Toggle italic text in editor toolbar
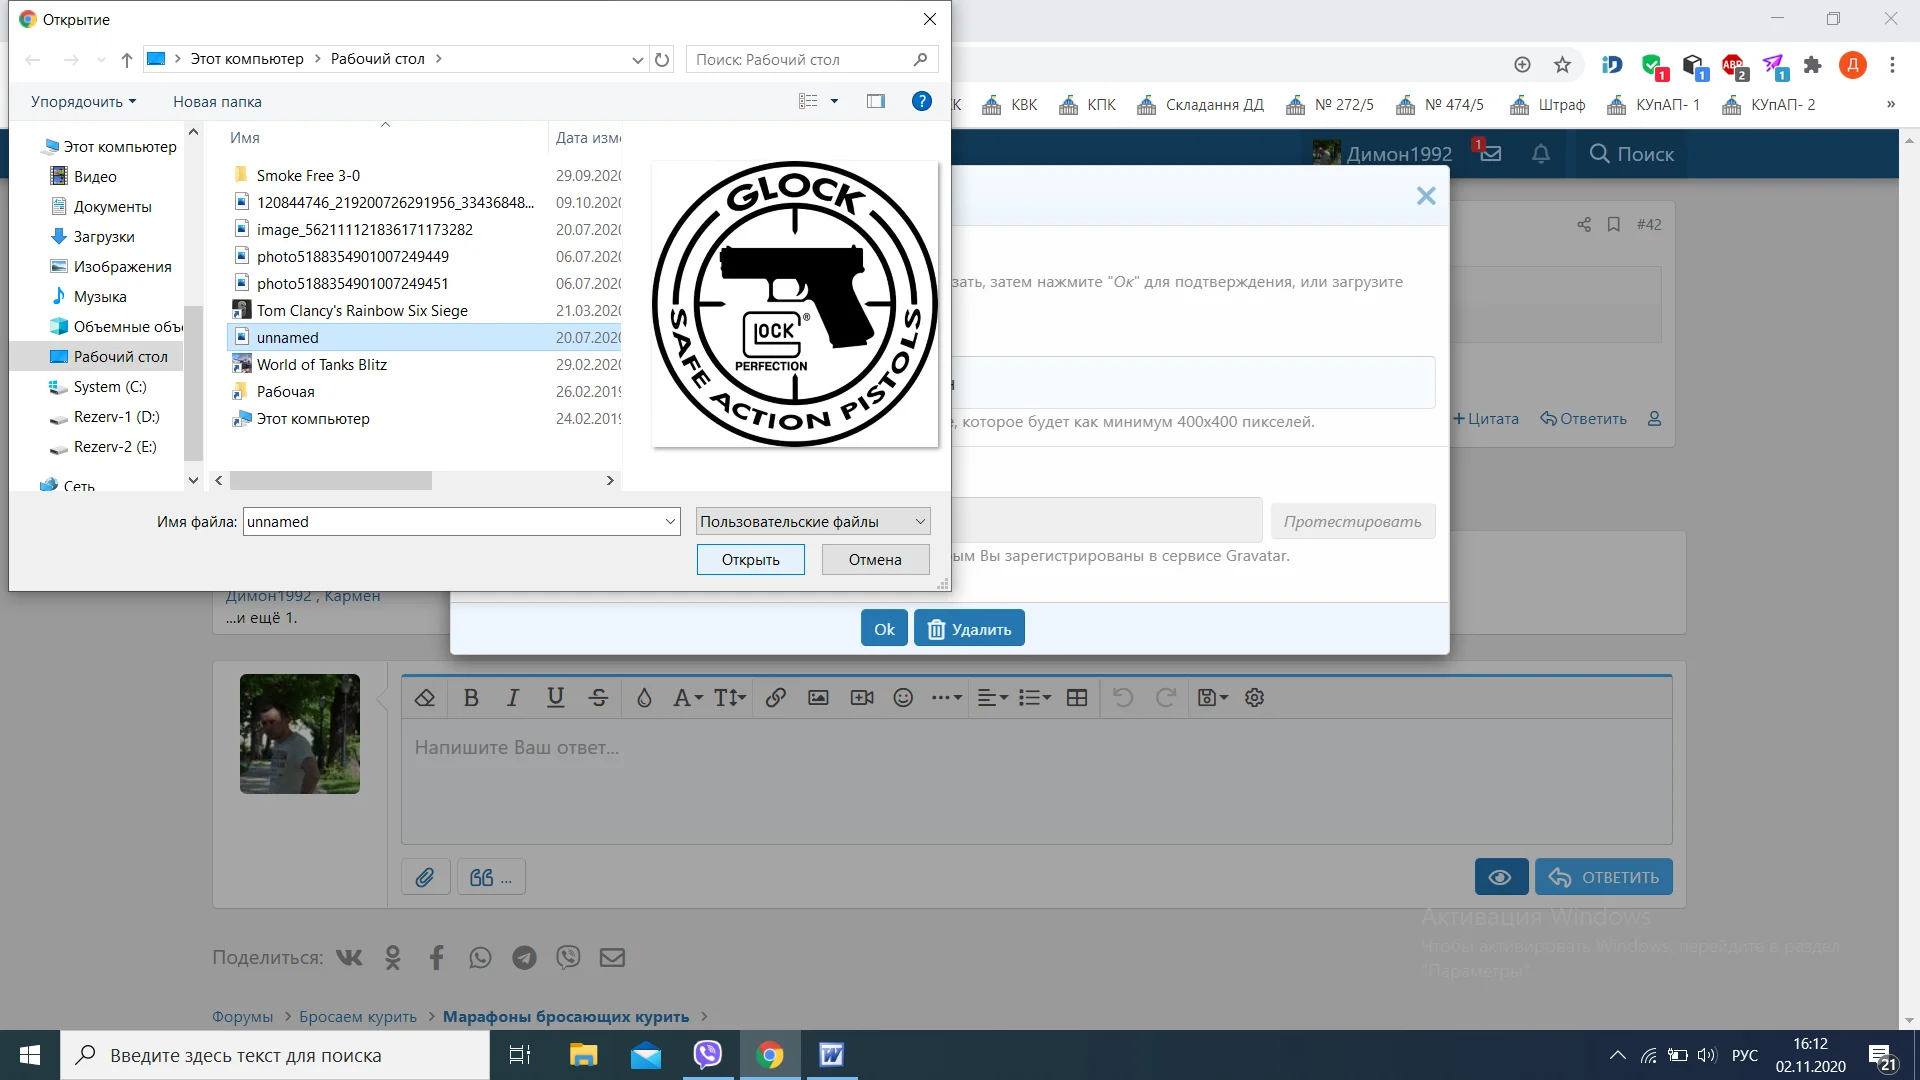 (513, 698)
